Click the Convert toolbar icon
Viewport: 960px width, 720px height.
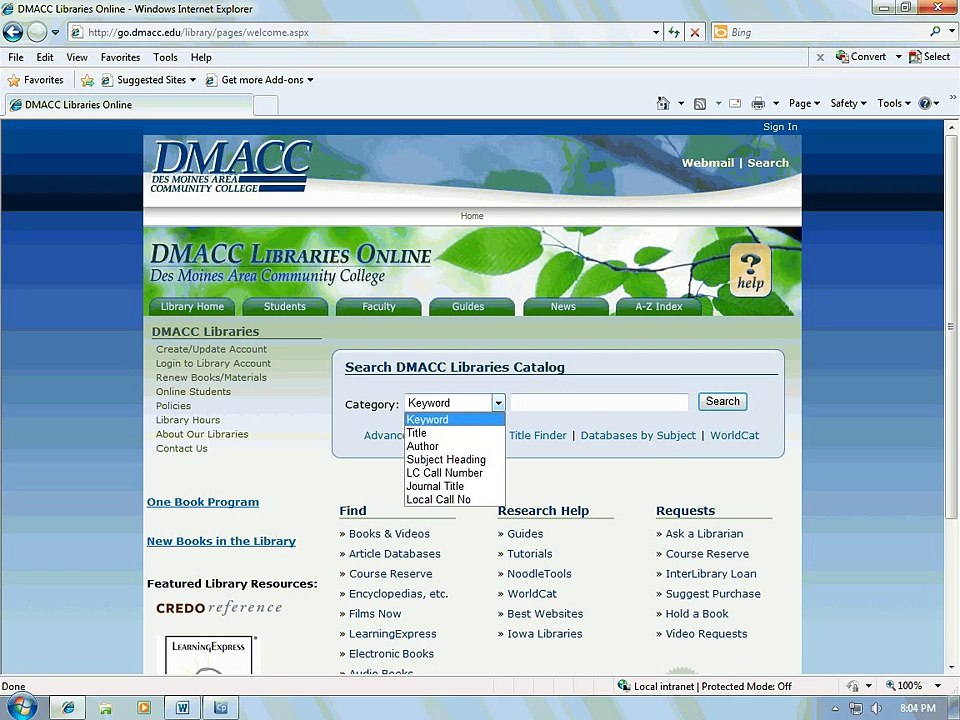pos(861,56)
